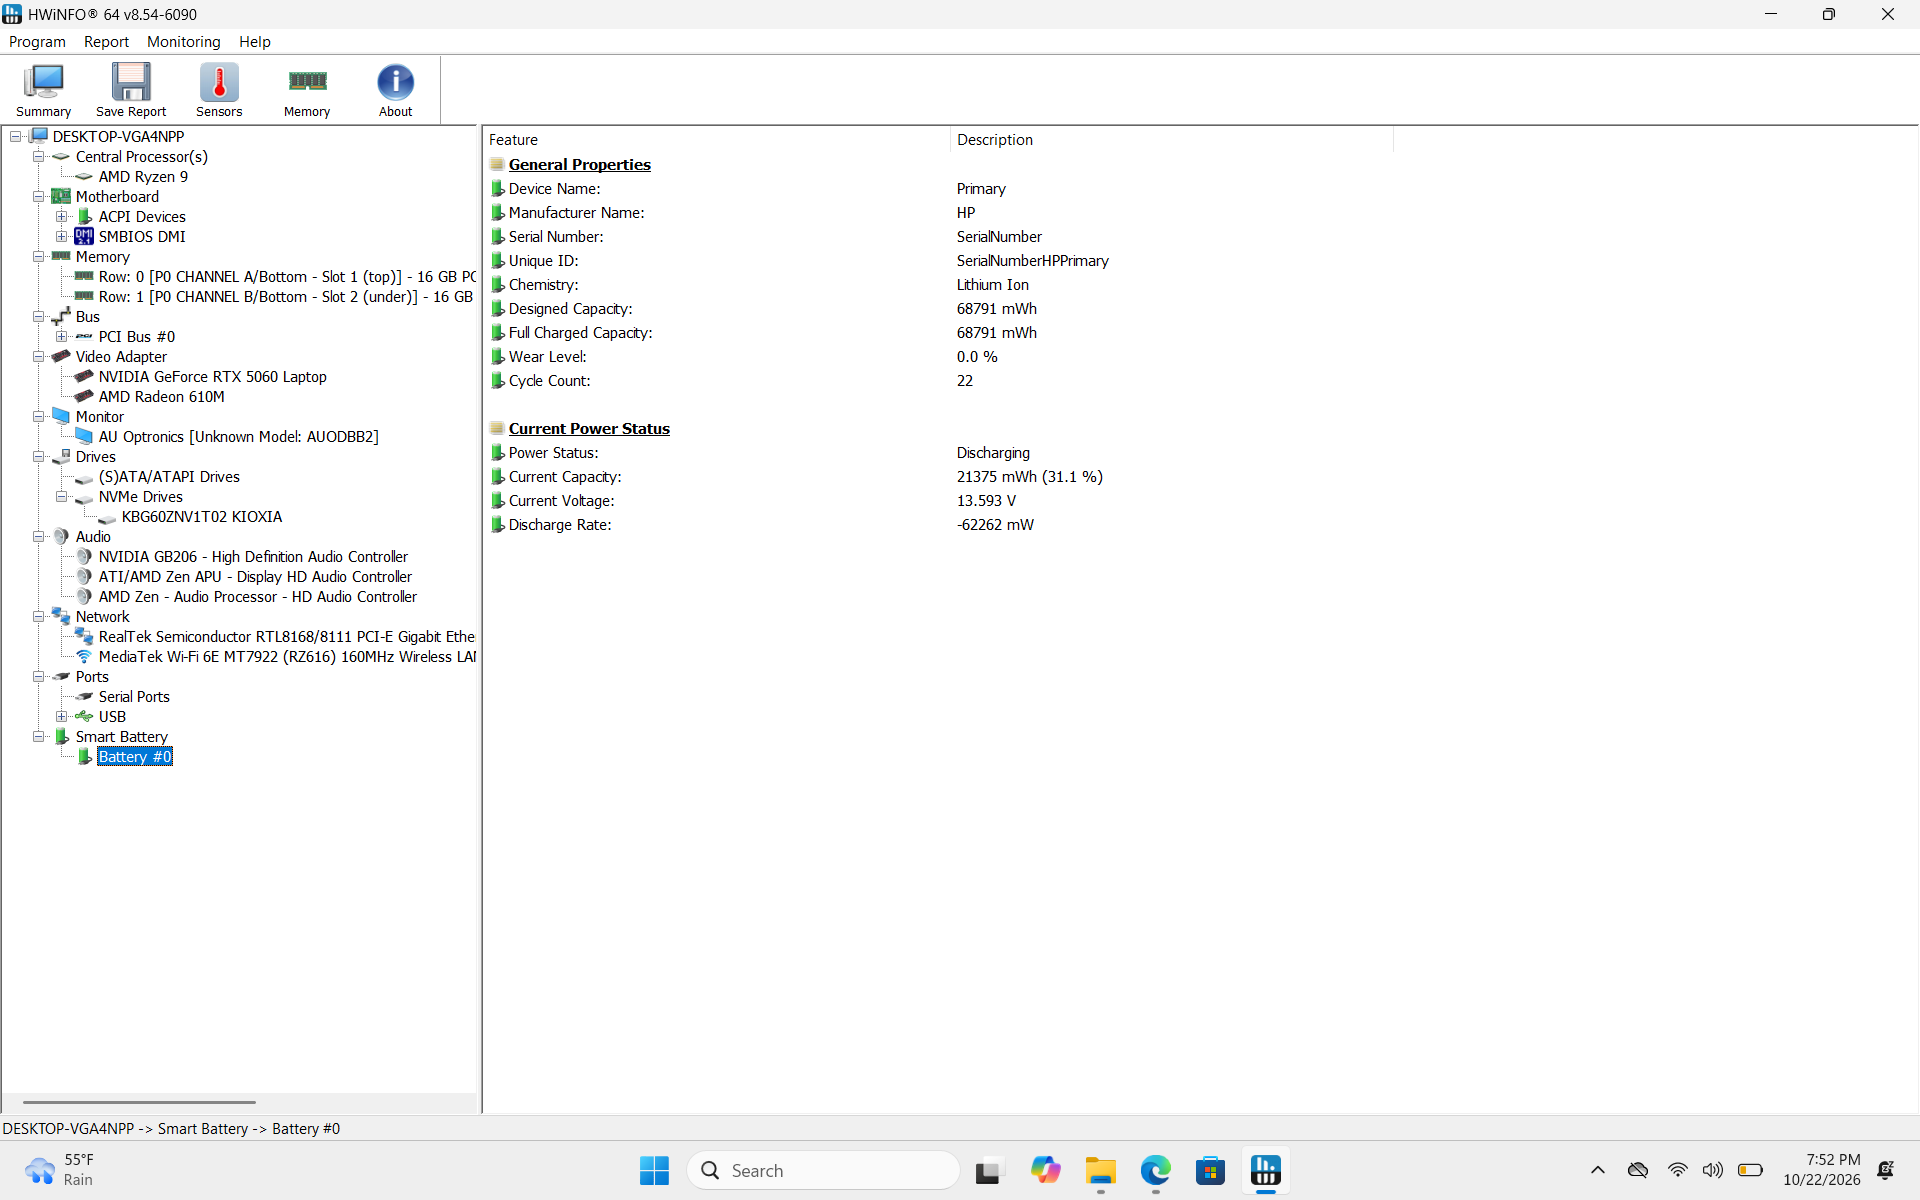1920x1200 pixels.
Task: Collapse the Central Processor(s) node
Action: (x=38, y=157)
